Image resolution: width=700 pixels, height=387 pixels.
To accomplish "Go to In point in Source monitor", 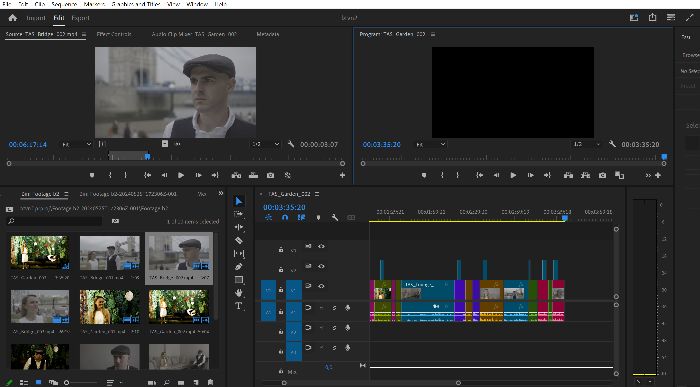I will tap(147, 175).
